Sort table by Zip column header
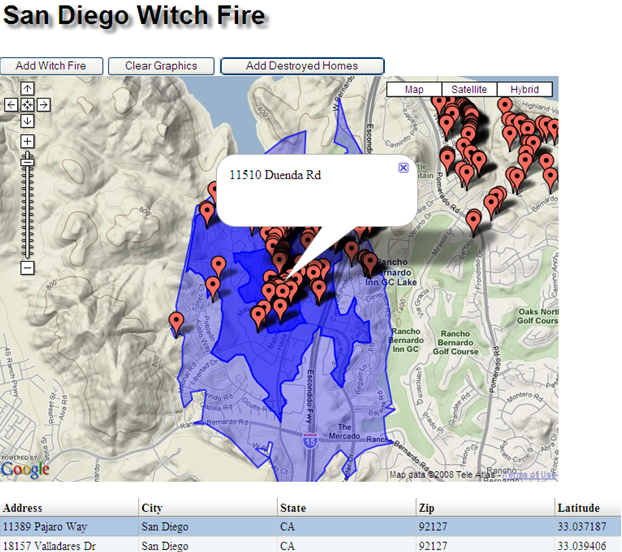 (x=485, y=508)
